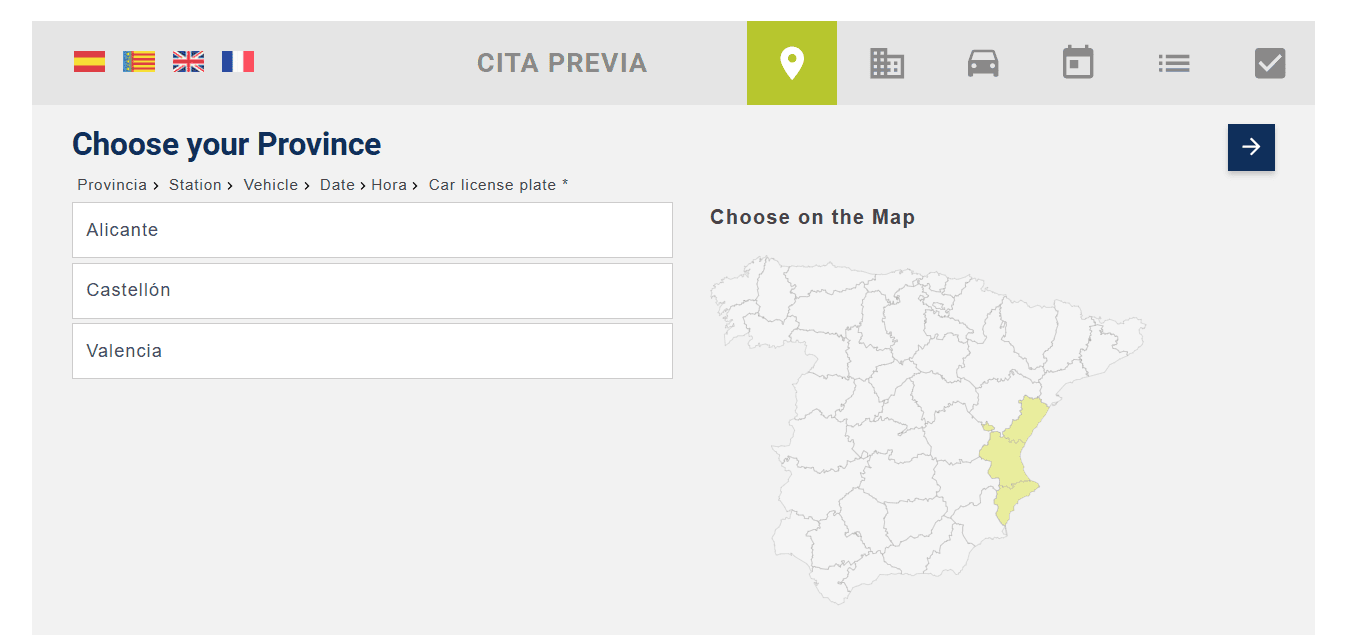Select Valencia as your province
Screen dimensions: 1362x635
[x=372, y=351]
